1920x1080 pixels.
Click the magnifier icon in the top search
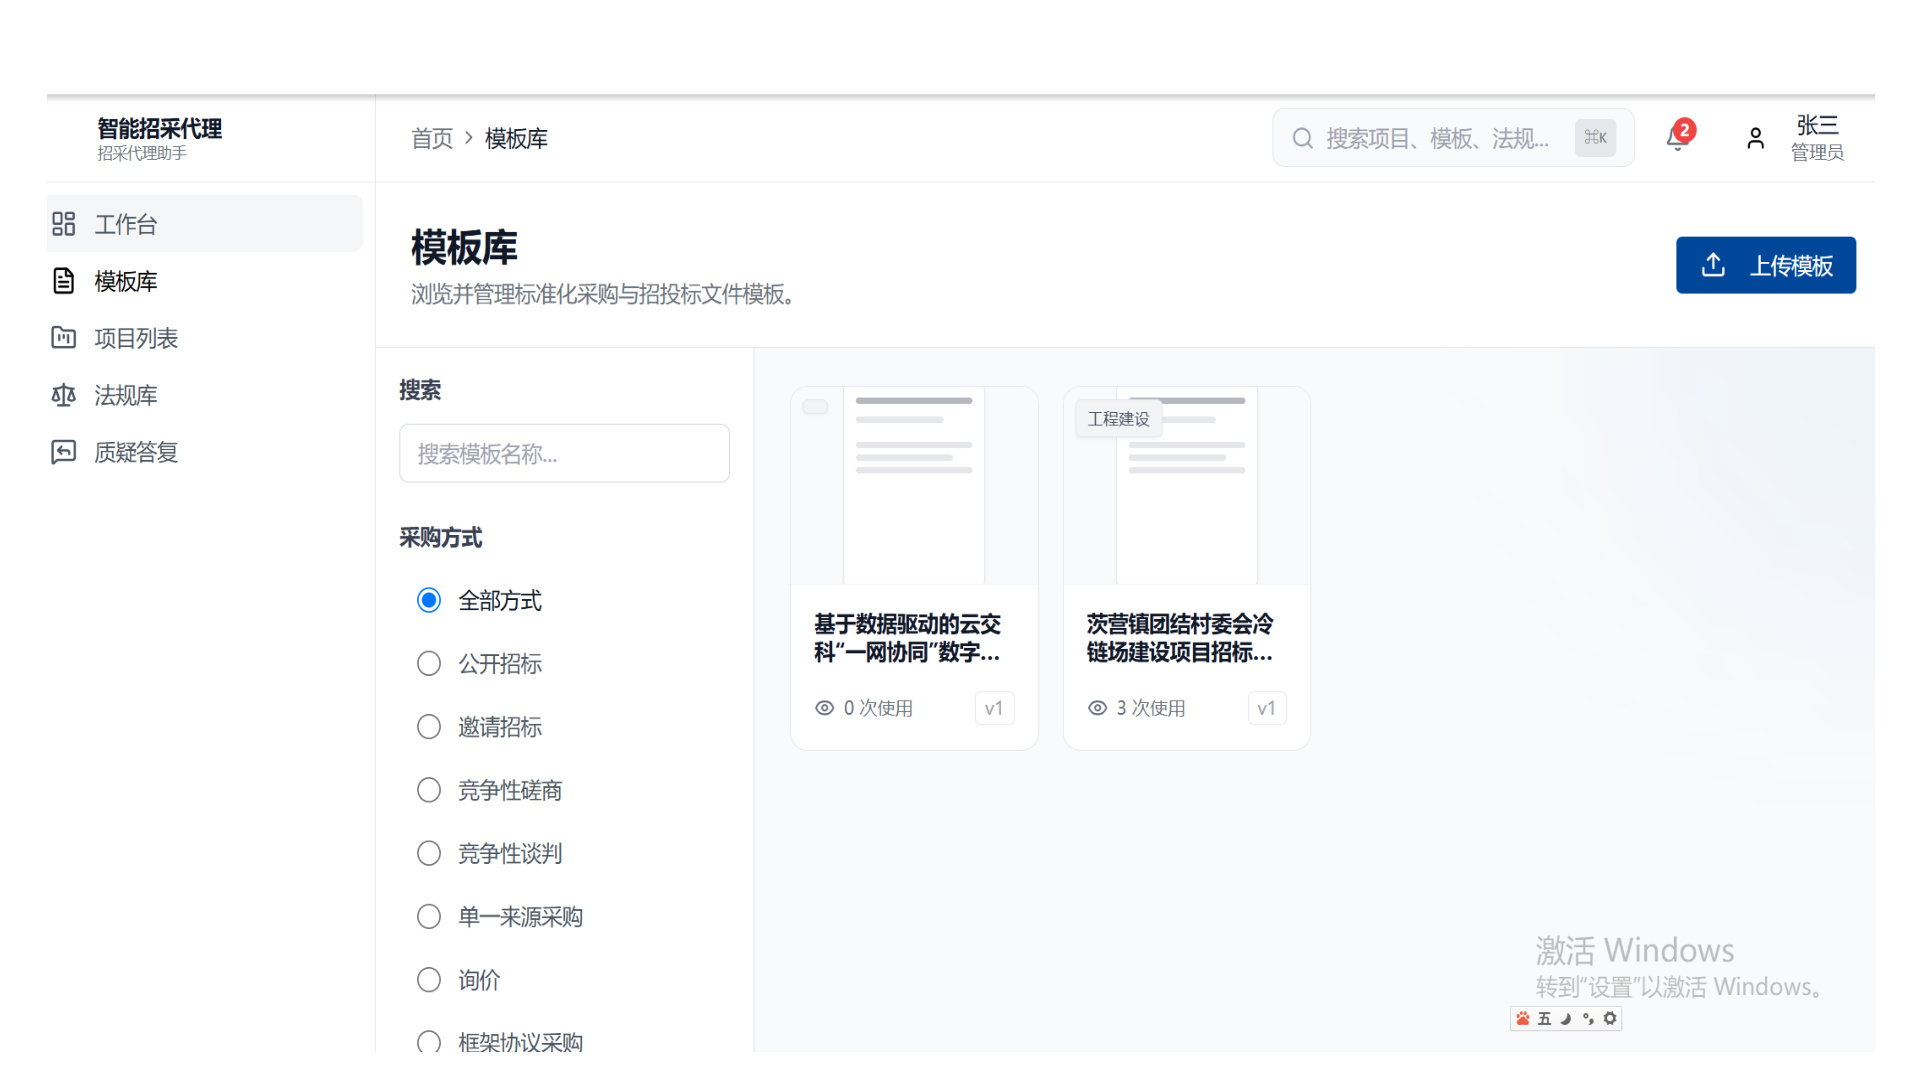pyautogui.click(x=1302, y=138)
